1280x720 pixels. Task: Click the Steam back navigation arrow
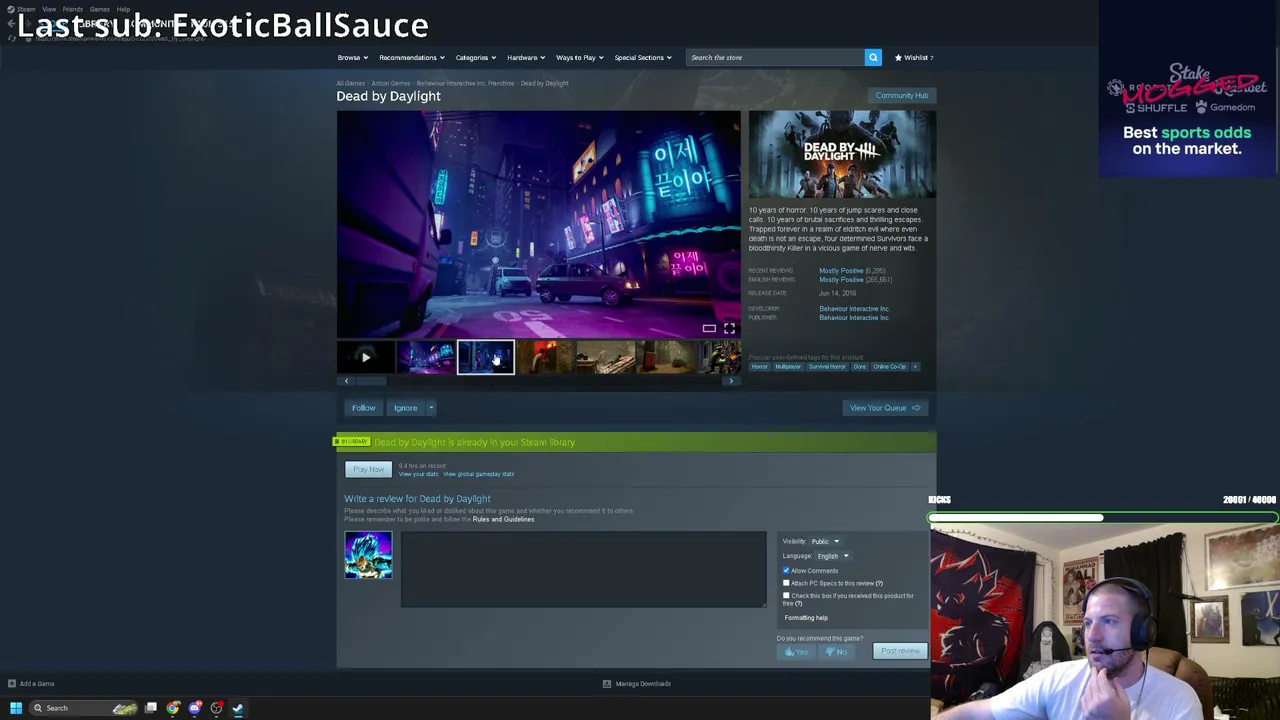(10, 24)
